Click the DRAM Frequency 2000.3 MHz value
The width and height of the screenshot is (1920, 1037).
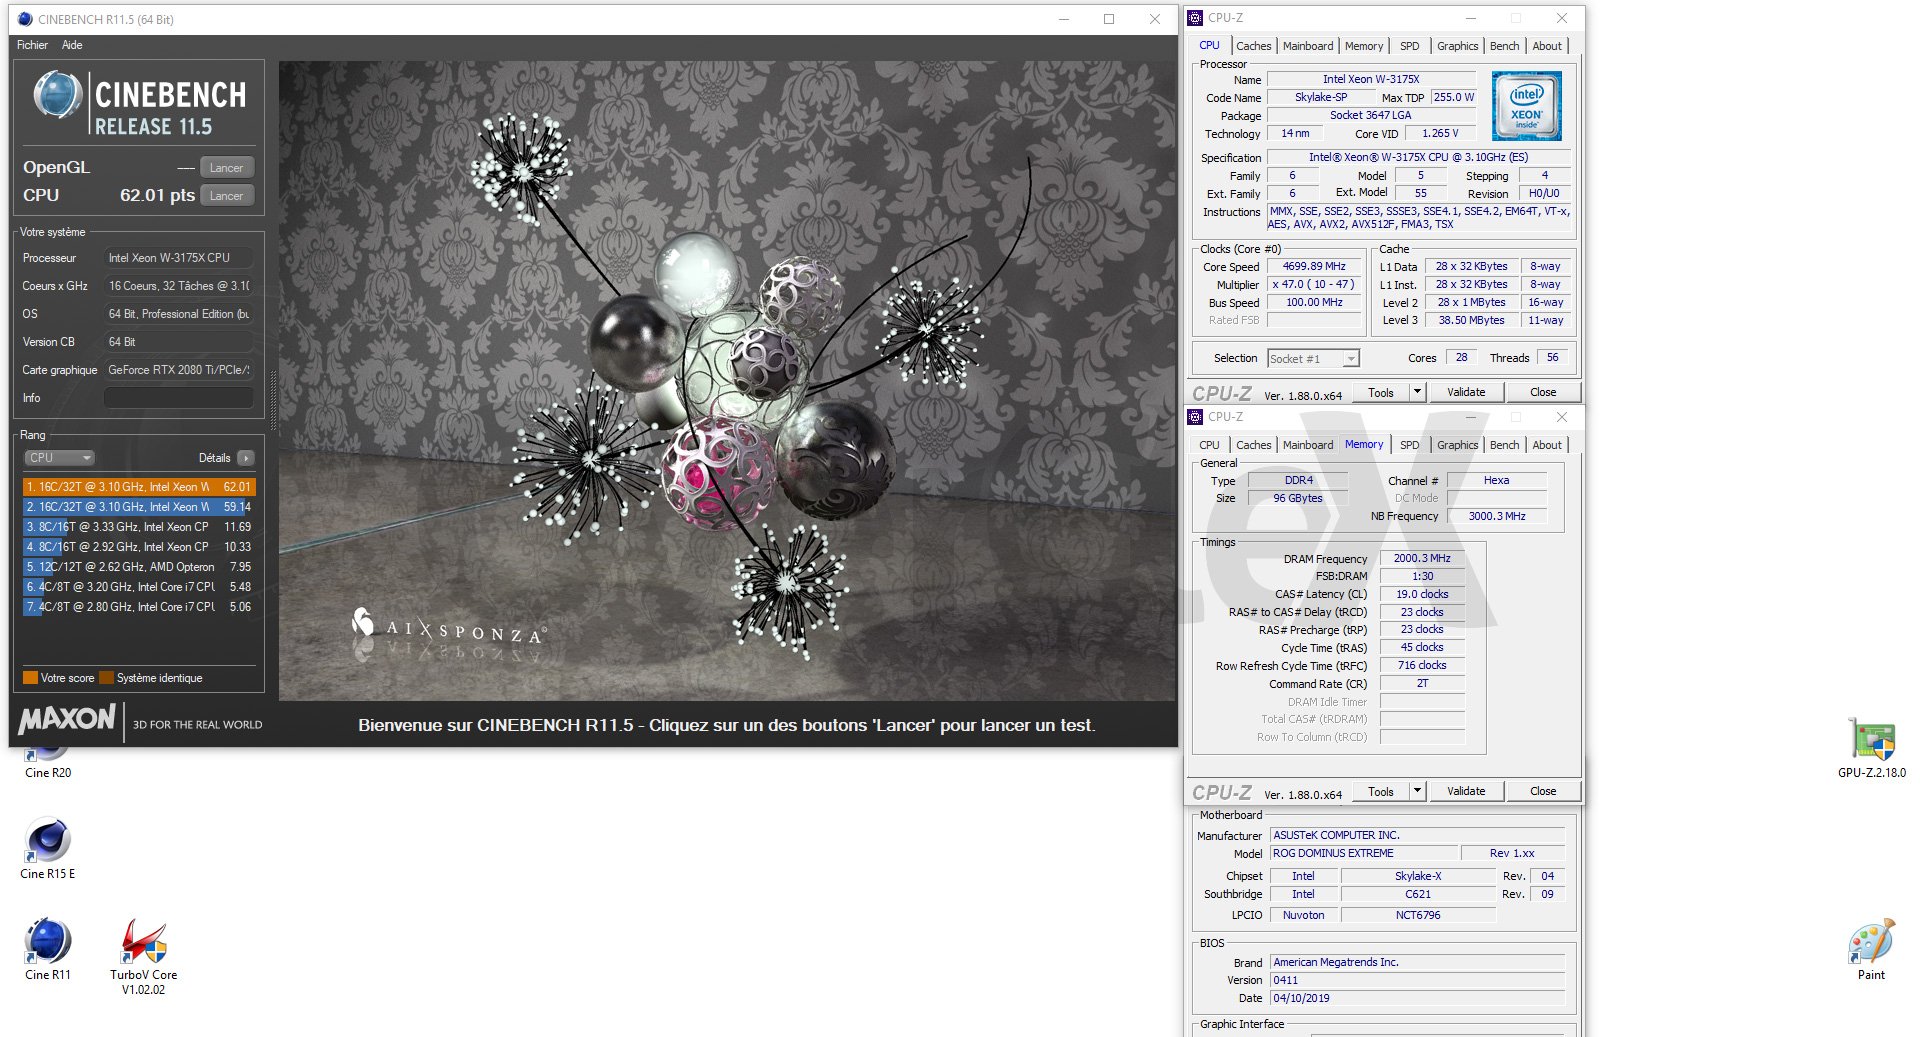[x=1422, y=559]
